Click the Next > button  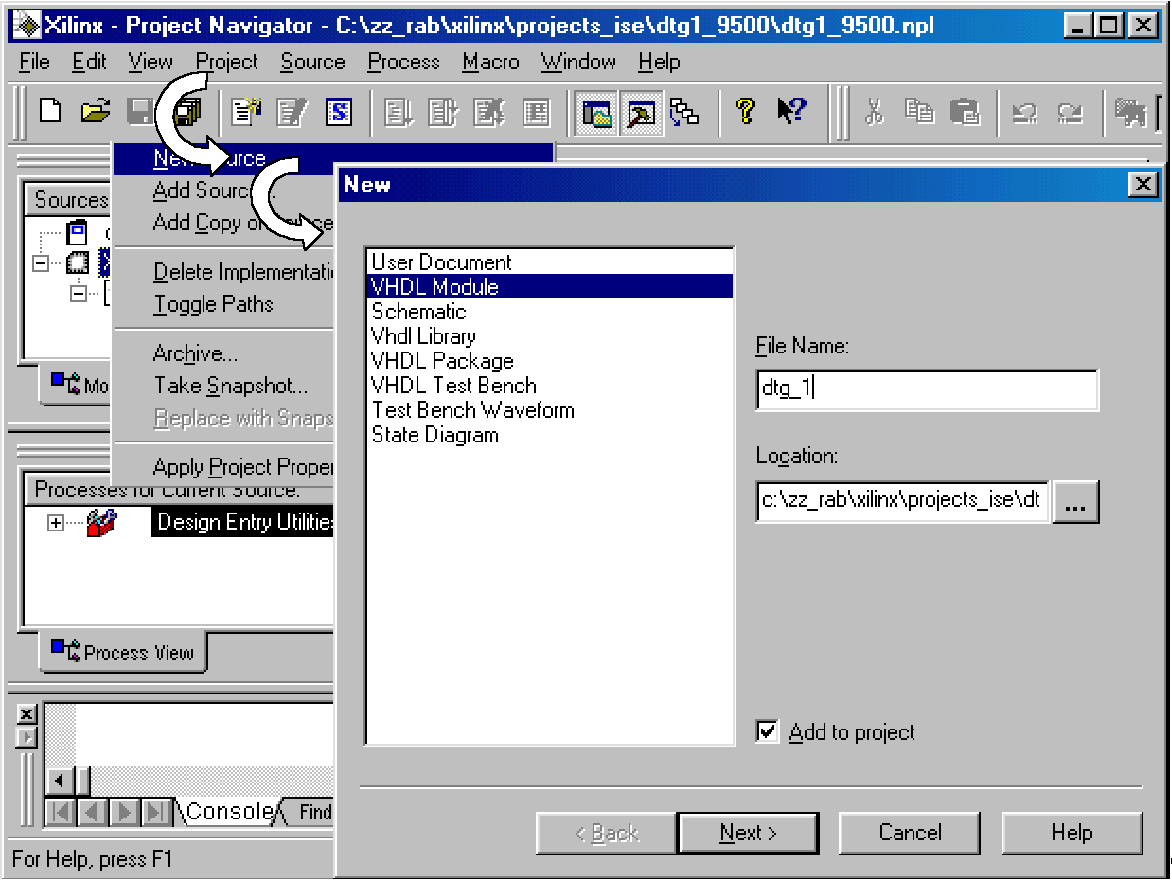click(747, 832)
